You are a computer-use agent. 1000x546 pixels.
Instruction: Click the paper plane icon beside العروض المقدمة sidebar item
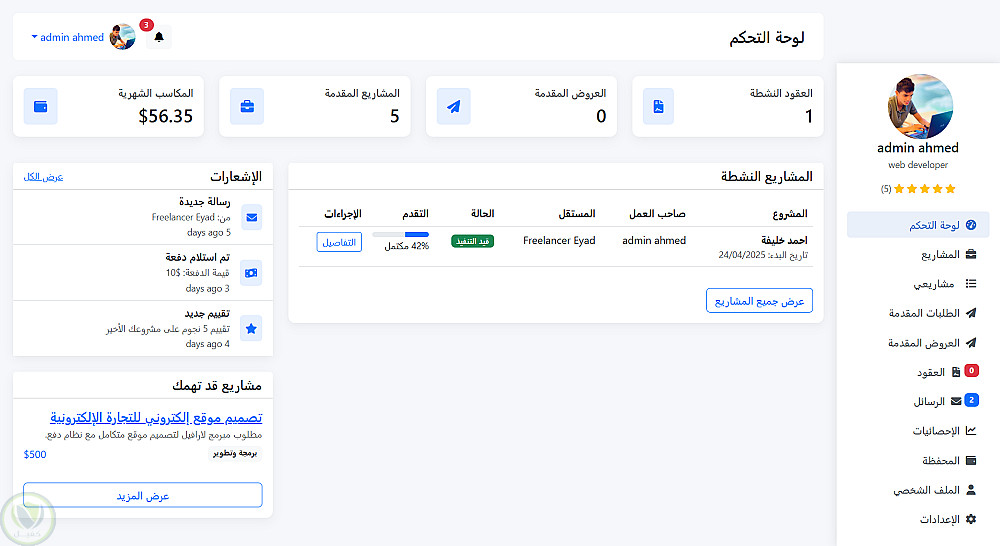click(x=971, y=343)
